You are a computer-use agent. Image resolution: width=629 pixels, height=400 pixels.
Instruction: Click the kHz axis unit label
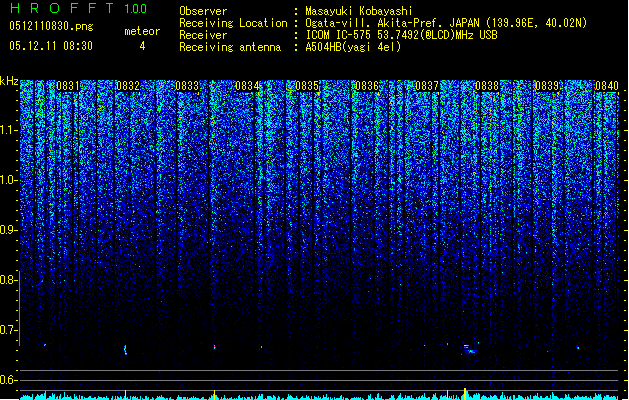click(x=9, y=81)
